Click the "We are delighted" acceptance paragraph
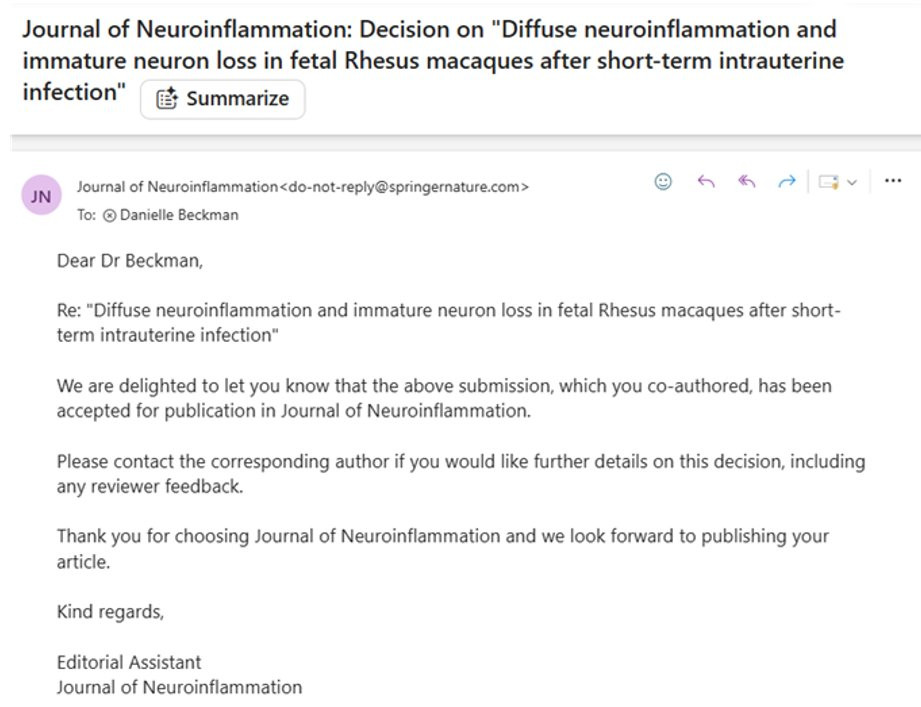This screenshot has width=921, height=707. click(x=444, y=398)
